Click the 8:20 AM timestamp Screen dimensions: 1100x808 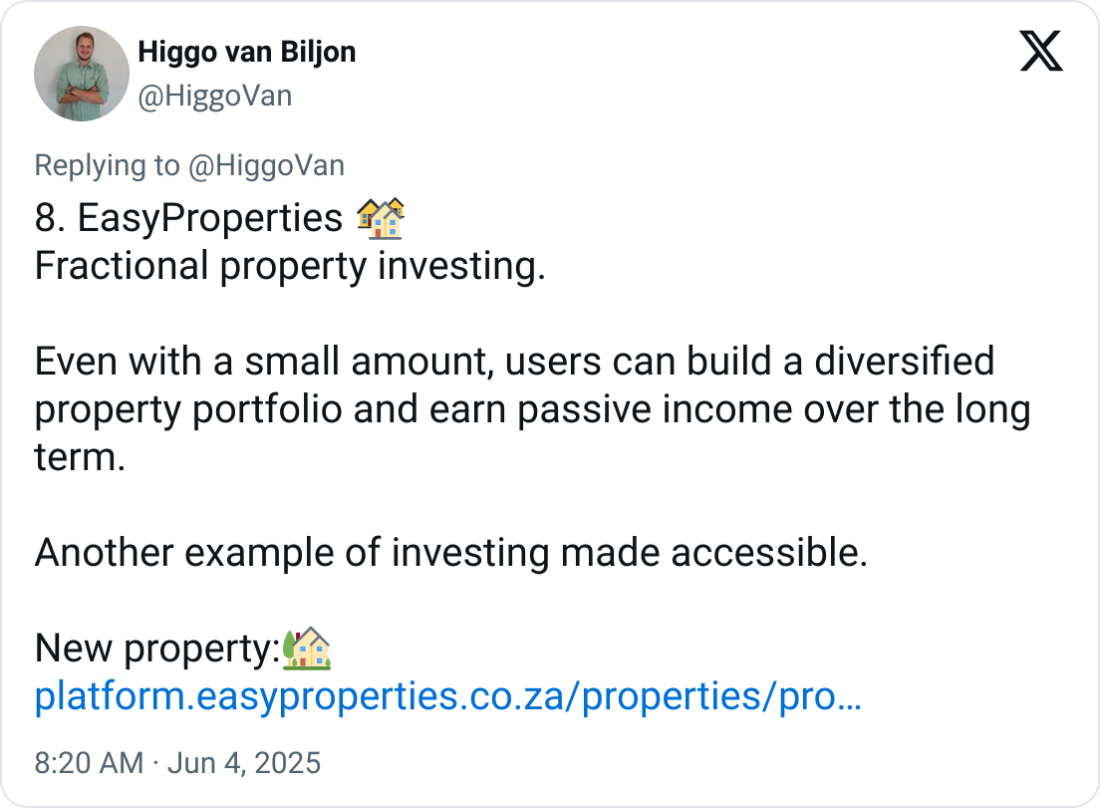pyautogui.click(x=89, y=763)
